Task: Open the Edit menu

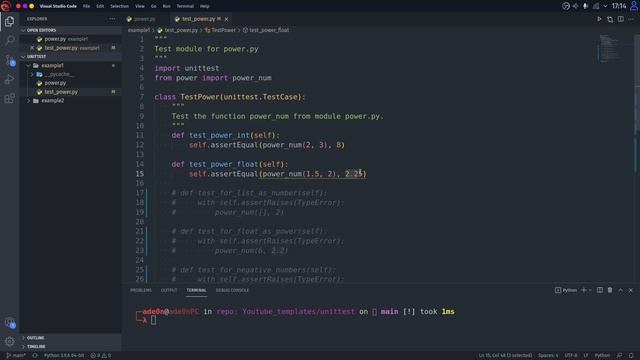Action: click(100, 6)
